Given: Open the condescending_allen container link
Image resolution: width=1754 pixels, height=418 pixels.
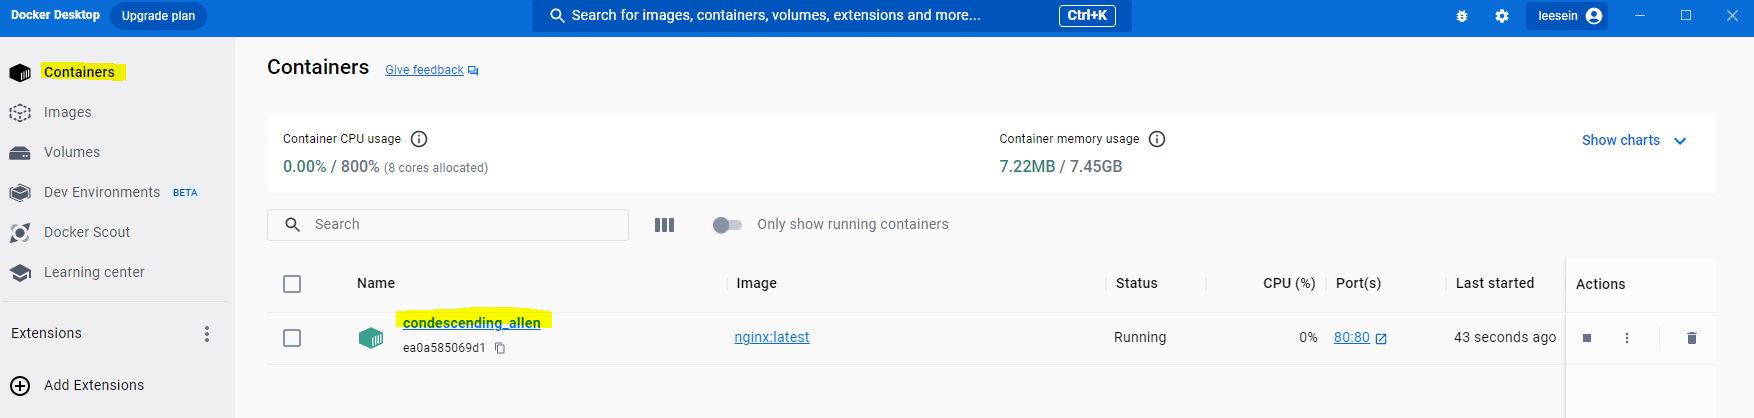Looking at the screenshot, I should tap(472, 323).
